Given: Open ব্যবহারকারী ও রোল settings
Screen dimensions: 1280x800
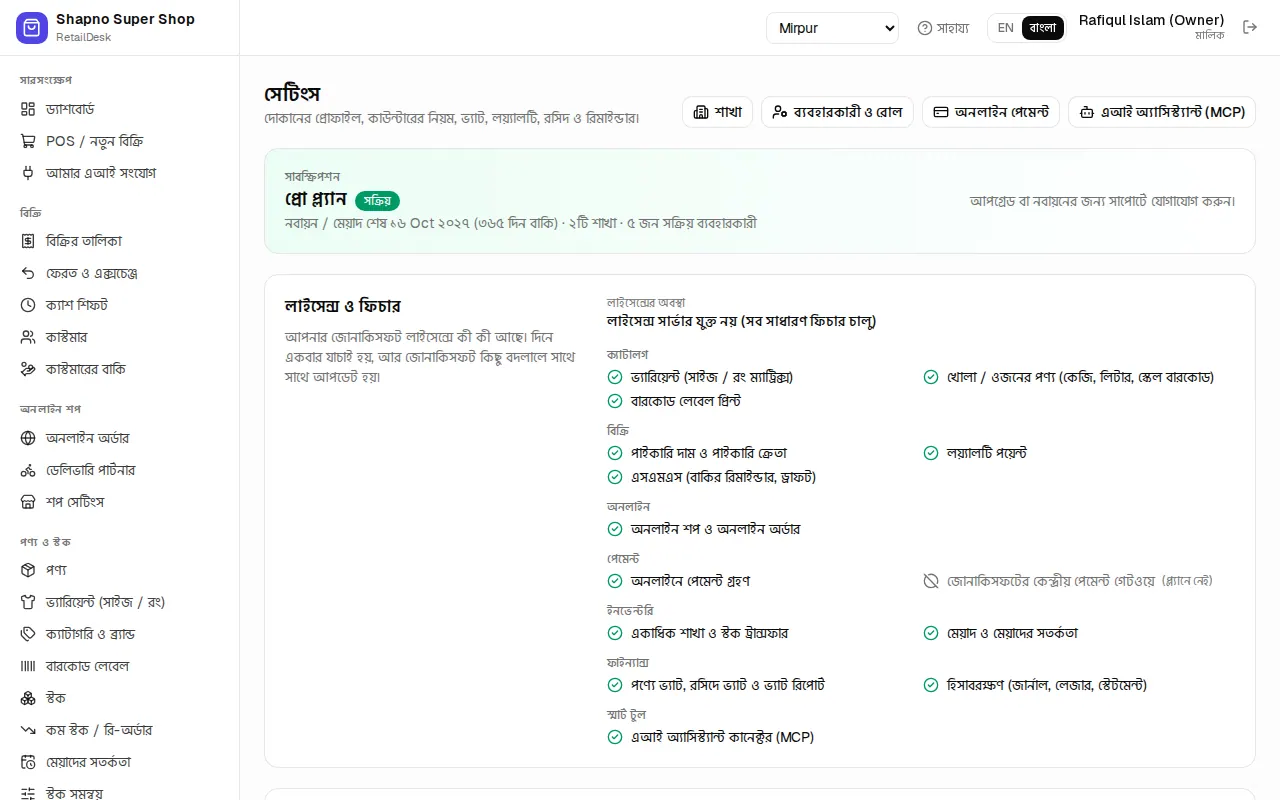Looking at the screenshot, I should pyautogui.click(x=837, y=112).
